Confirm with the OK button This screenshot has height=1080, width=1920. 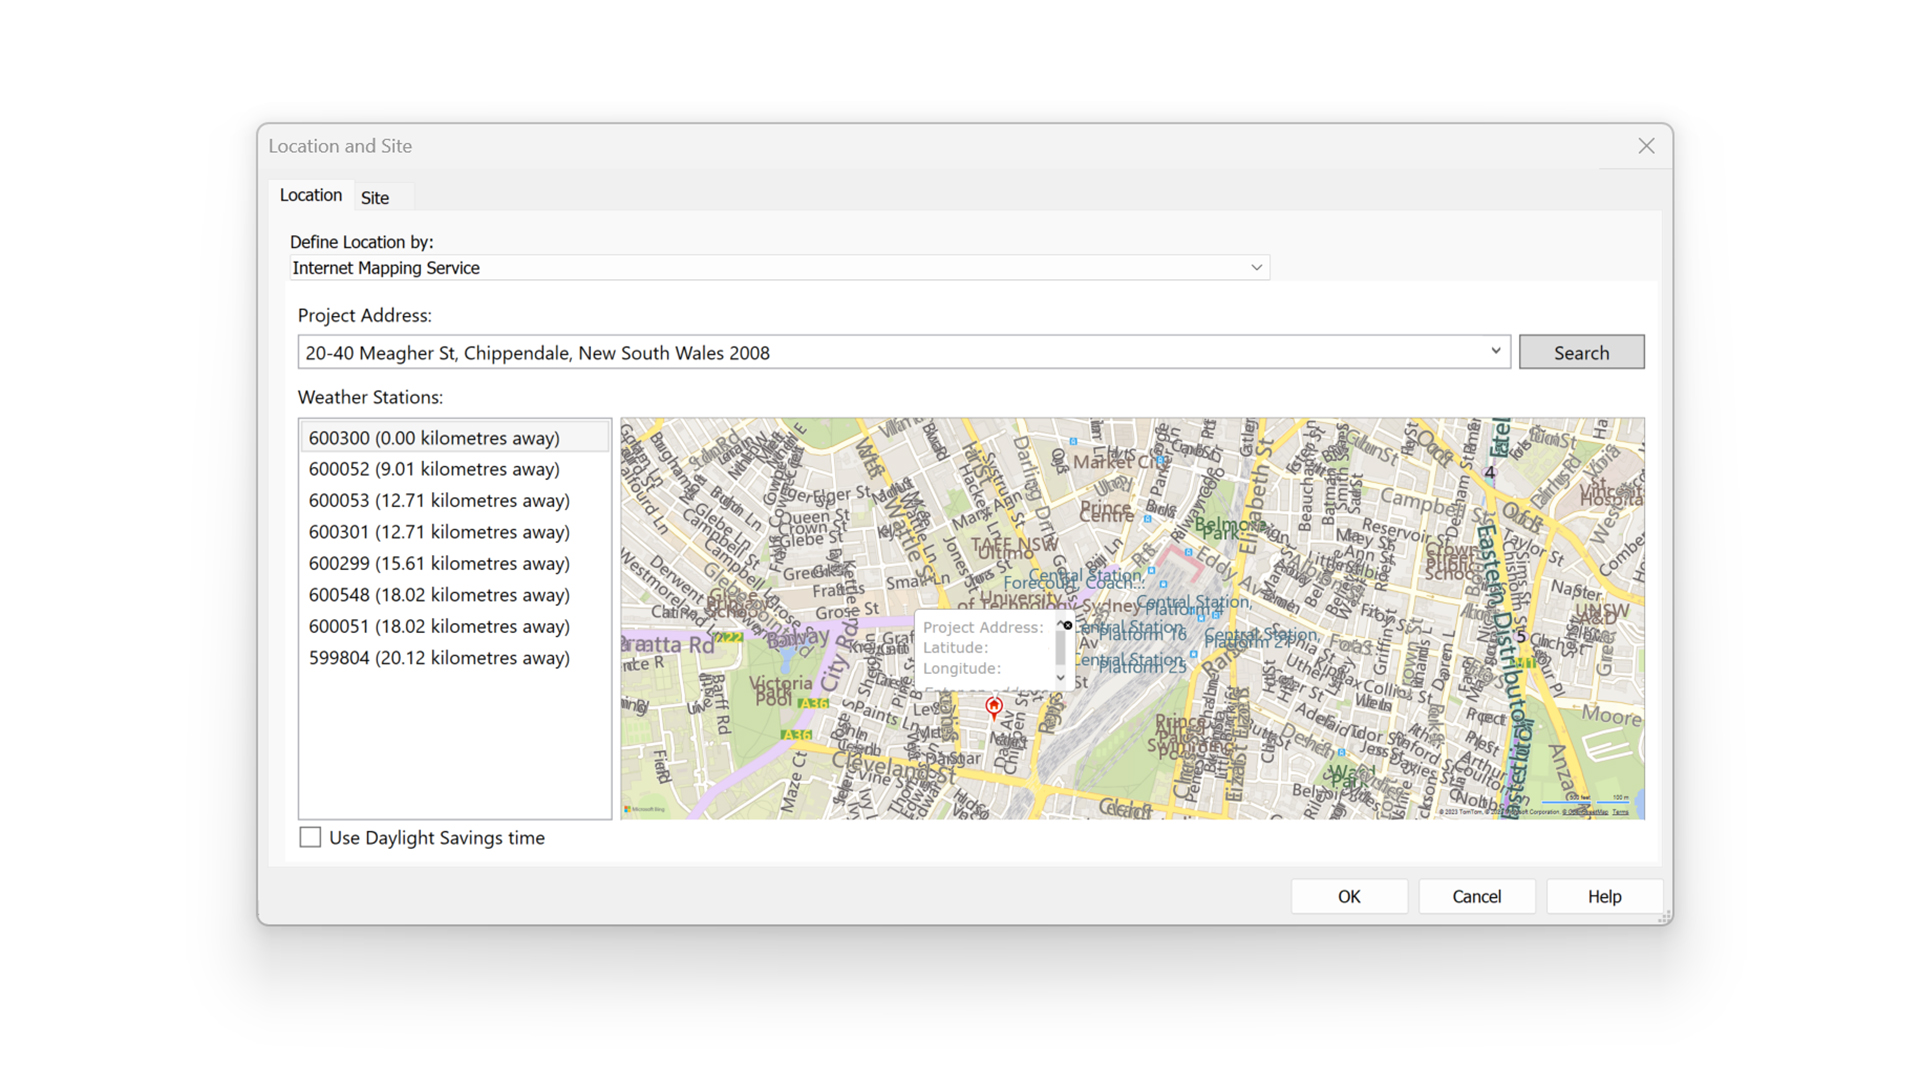(x=1348, y=897)
